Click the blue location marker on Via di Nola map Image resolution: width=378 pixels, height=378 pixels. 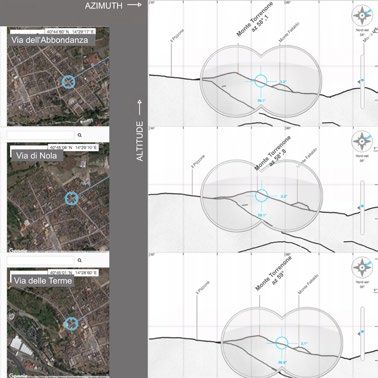point(71,198)
